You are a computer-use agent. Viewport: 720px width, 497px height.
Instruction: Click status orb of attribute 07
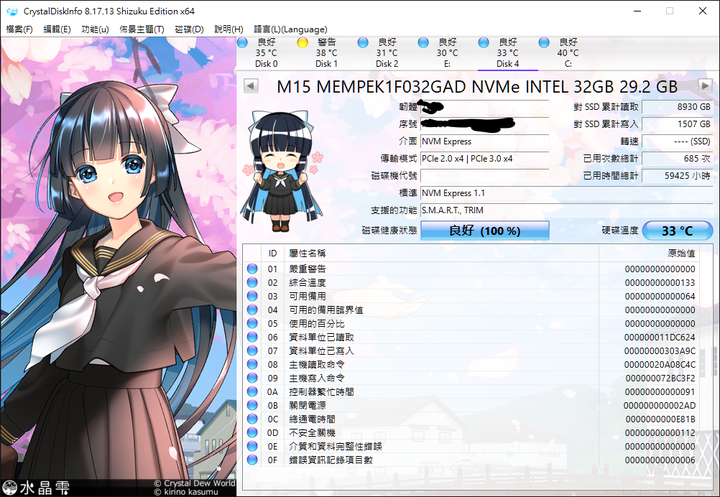[252, 350]
